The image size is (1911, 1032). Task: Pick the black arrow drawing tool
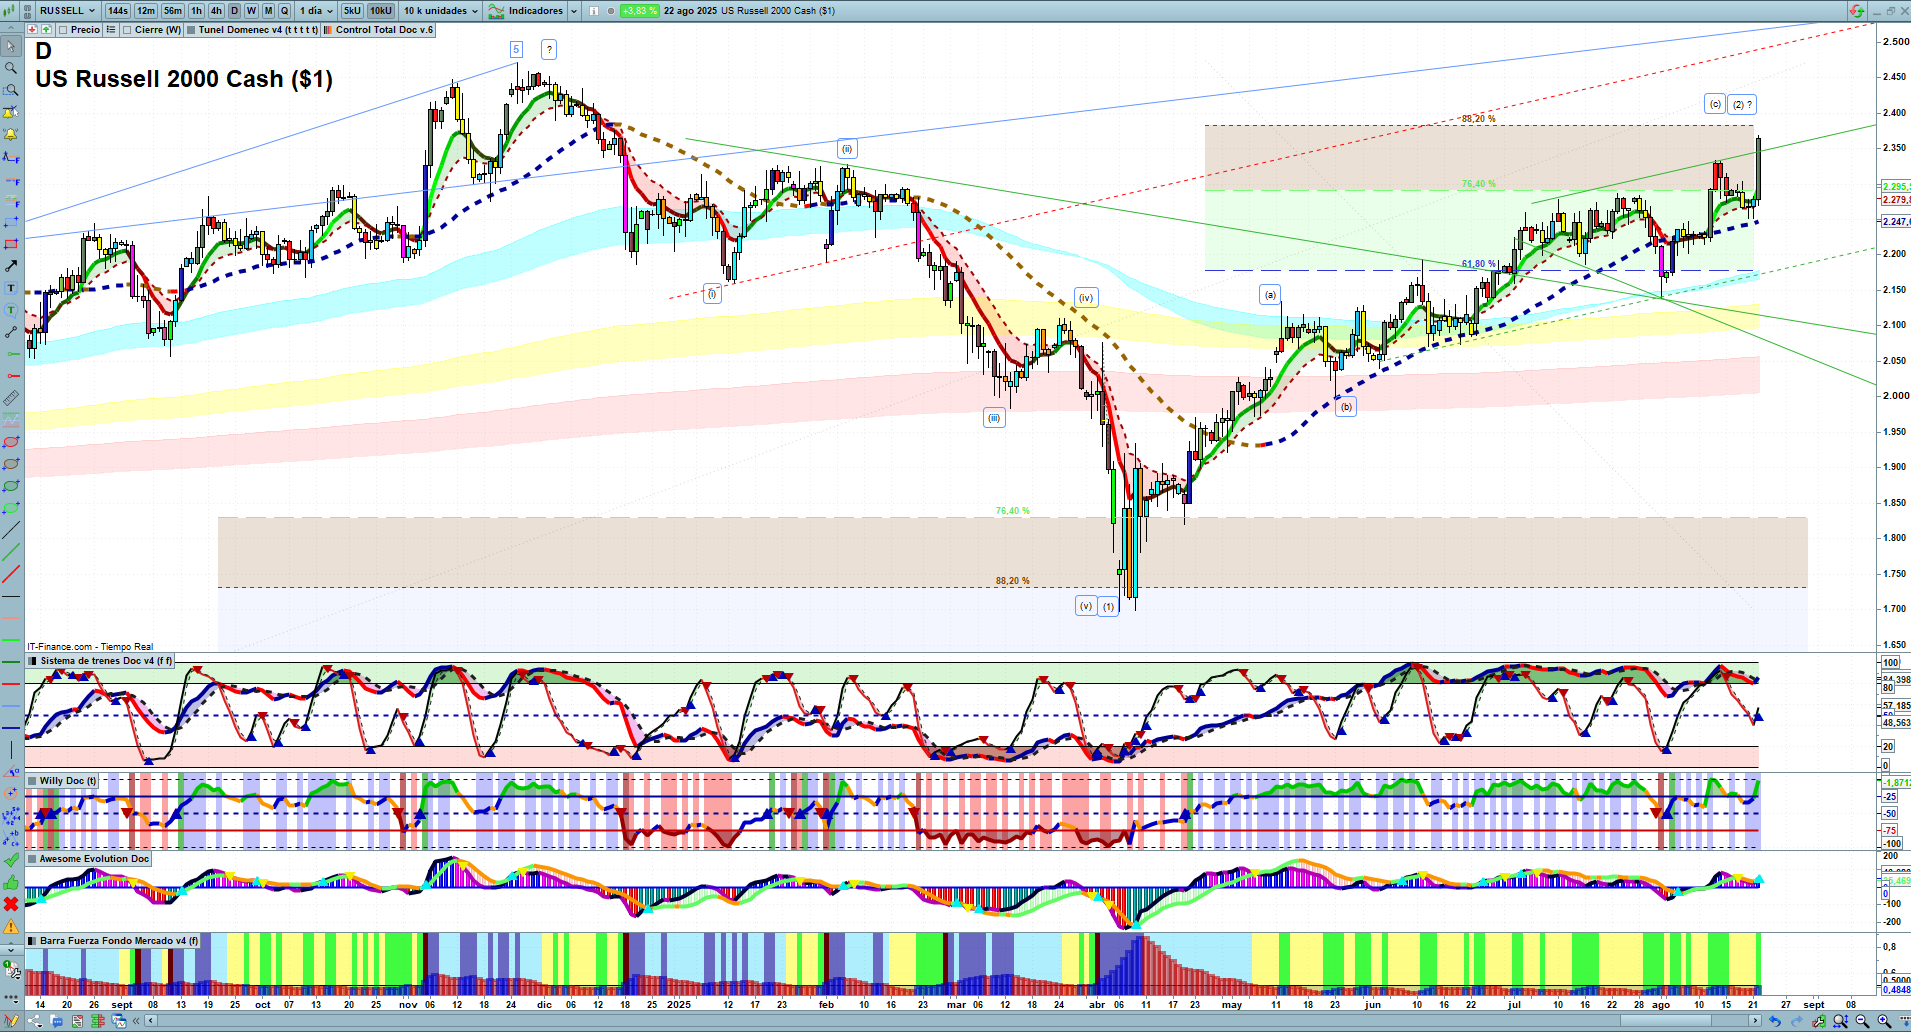tap(11, 266)
